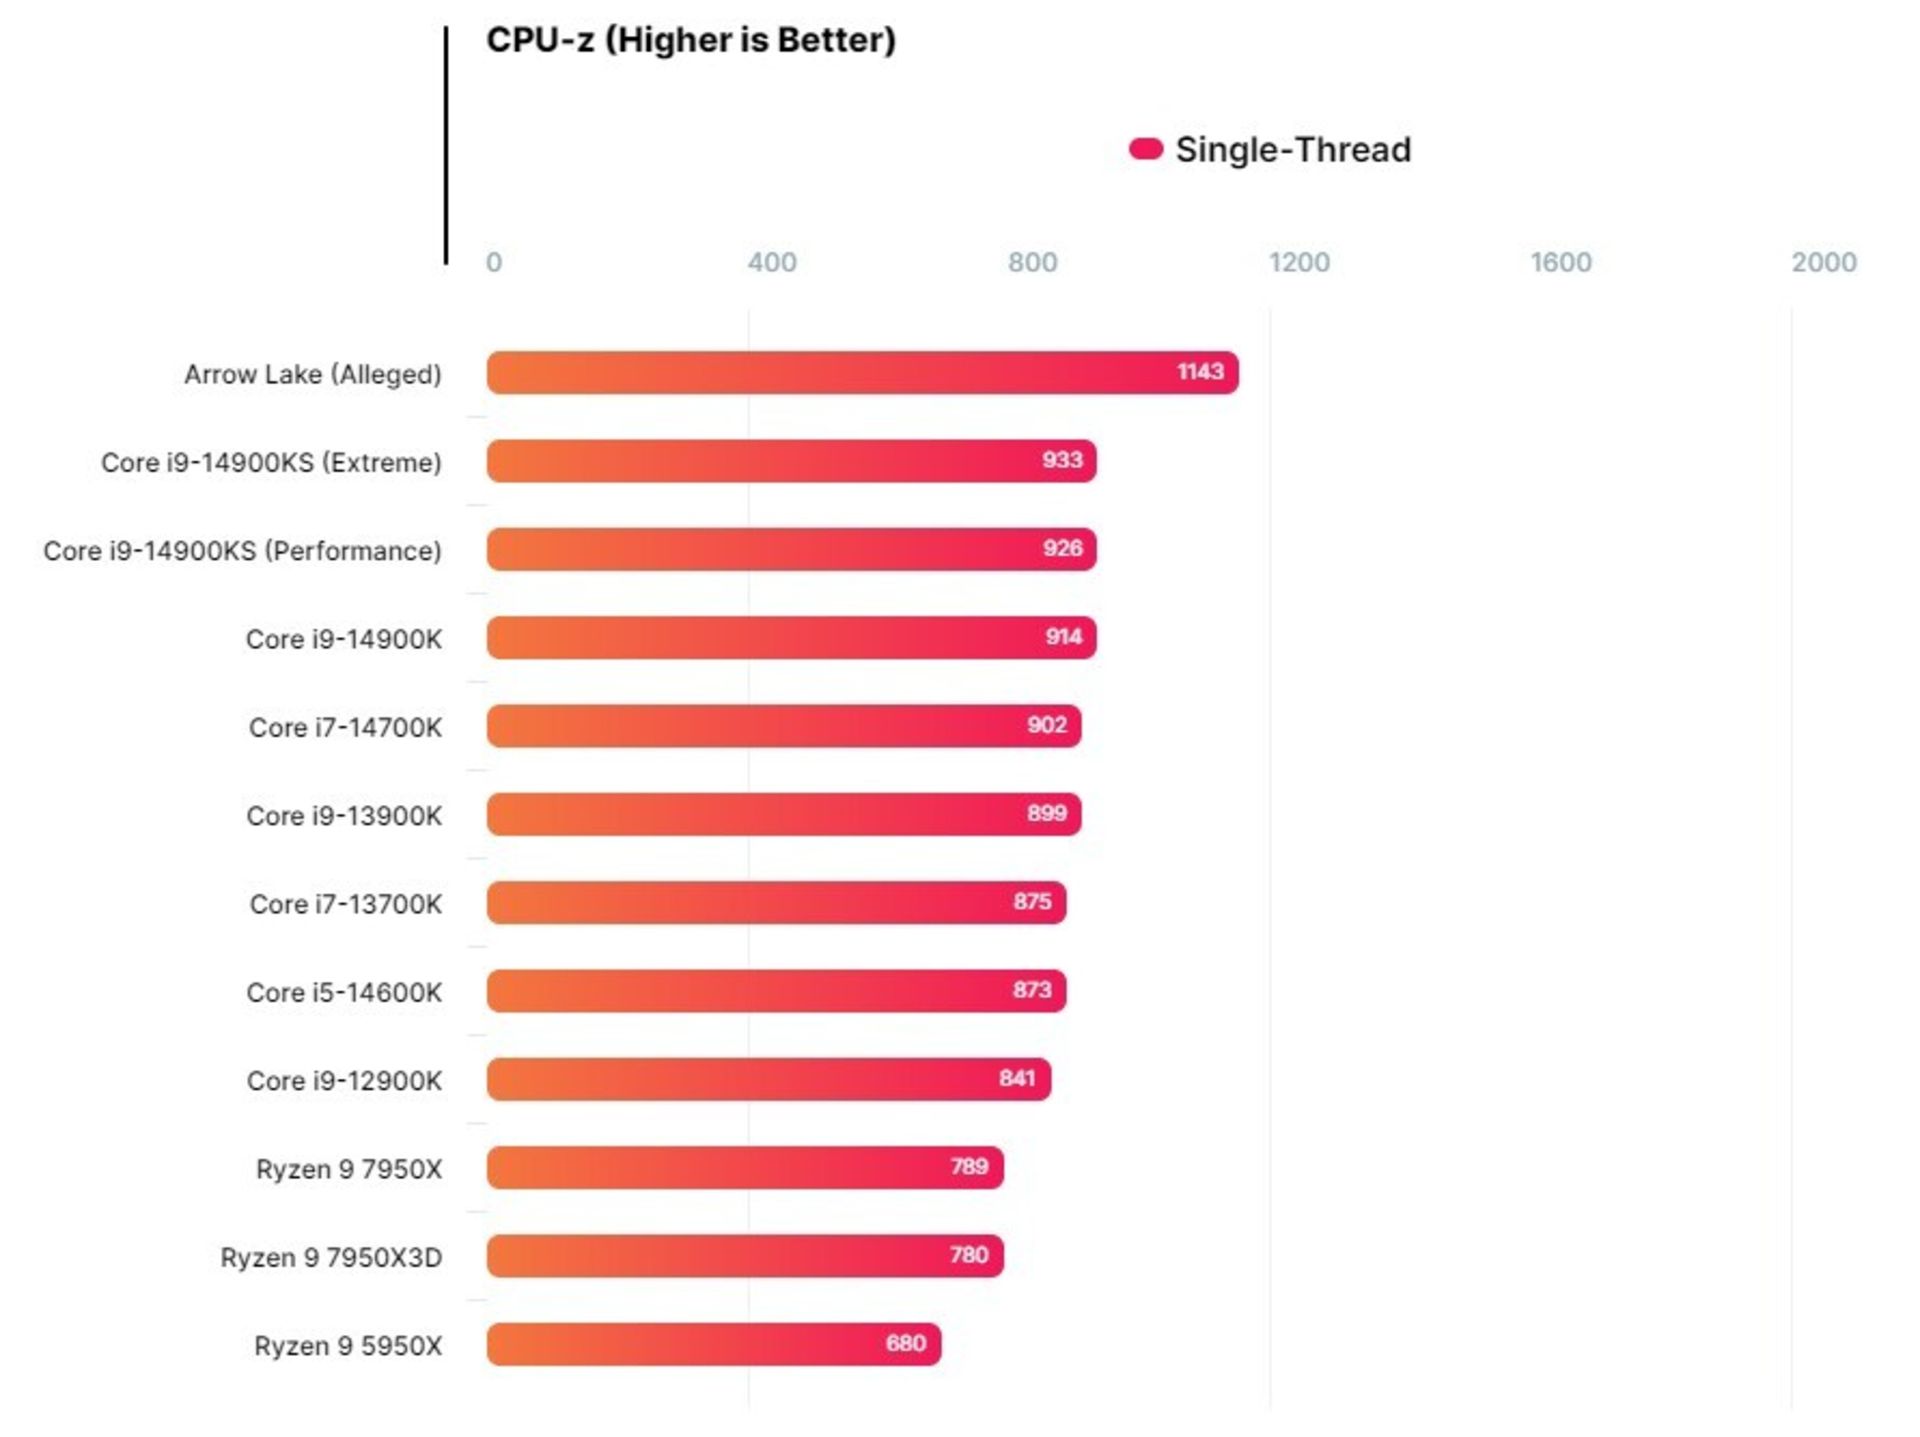The width and height of the screenshot is (1920, 1437).
Task: Click the Arrow Lake (Alleged) axis label
Action: 312,374
